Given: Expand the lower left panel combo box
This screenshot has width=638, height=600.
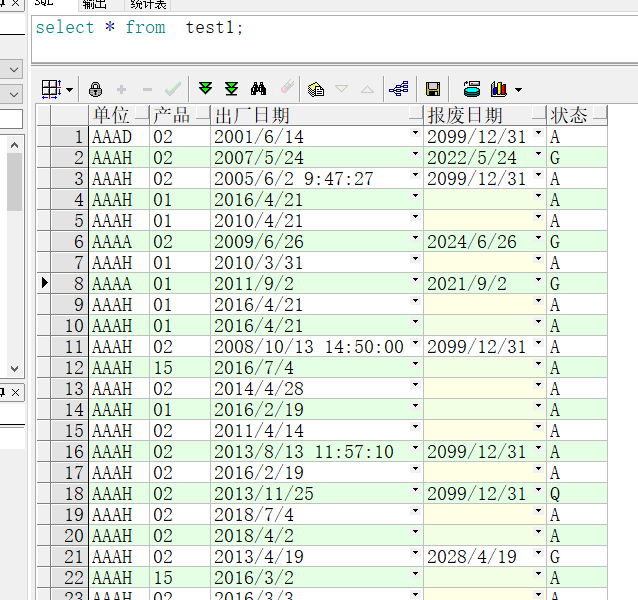Looking at the screenshot, I should pyautogui.click(x=13, y=95).
